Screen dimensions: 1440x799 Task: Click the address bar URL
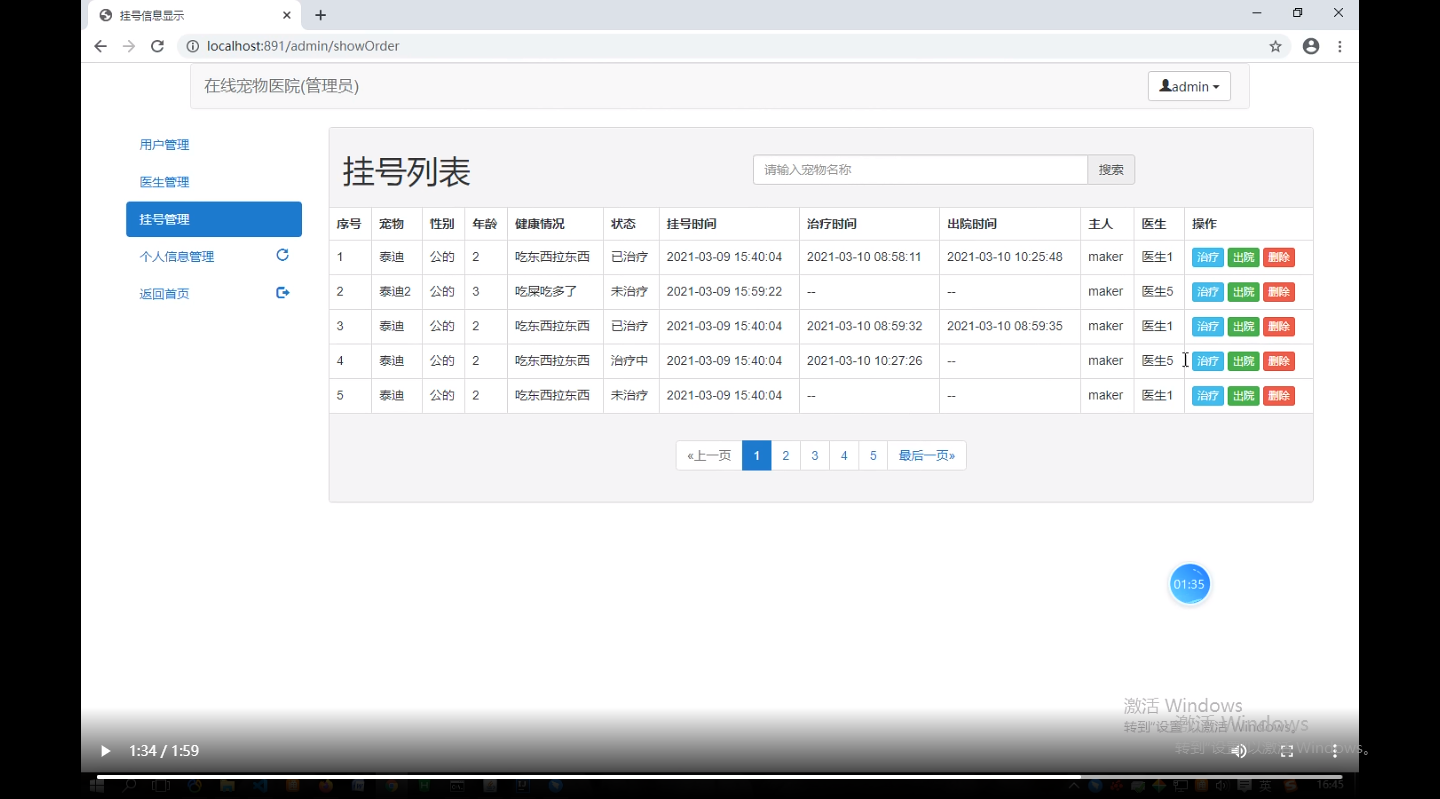click(x=303, y=46)
